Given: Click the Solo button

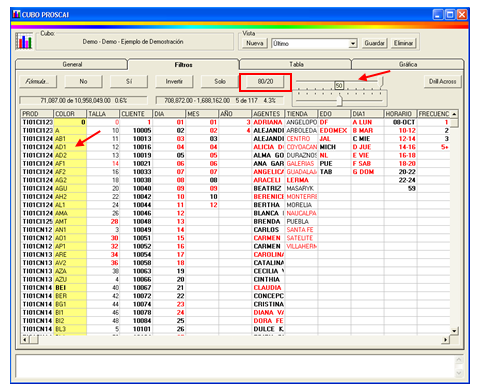Looking at the screenshot, I should pyautogui.click(x=220, y=81).
